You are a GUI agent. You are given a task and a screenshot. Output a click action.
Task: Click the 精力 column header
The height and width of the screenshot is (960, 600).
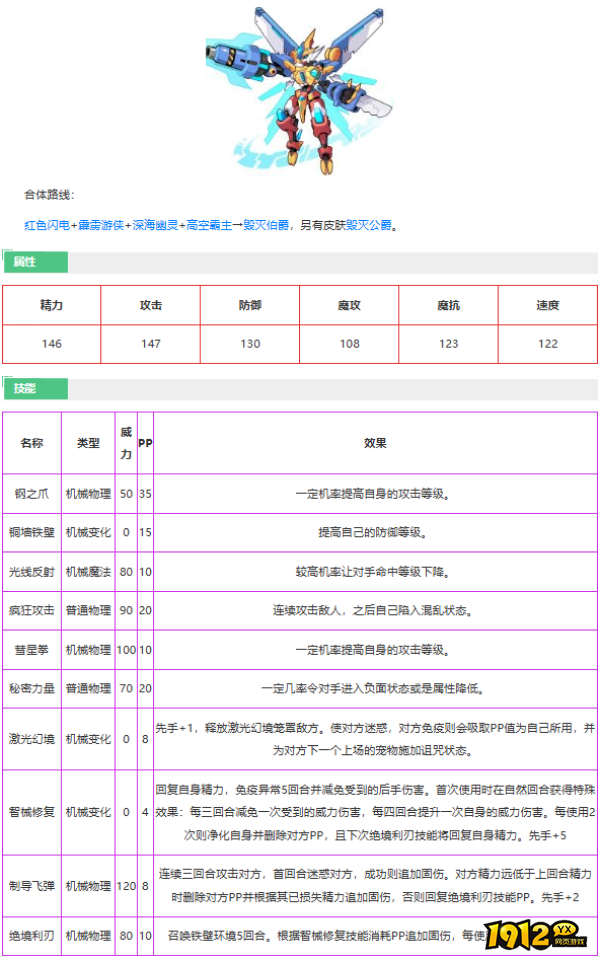click(x=51, y=305)
